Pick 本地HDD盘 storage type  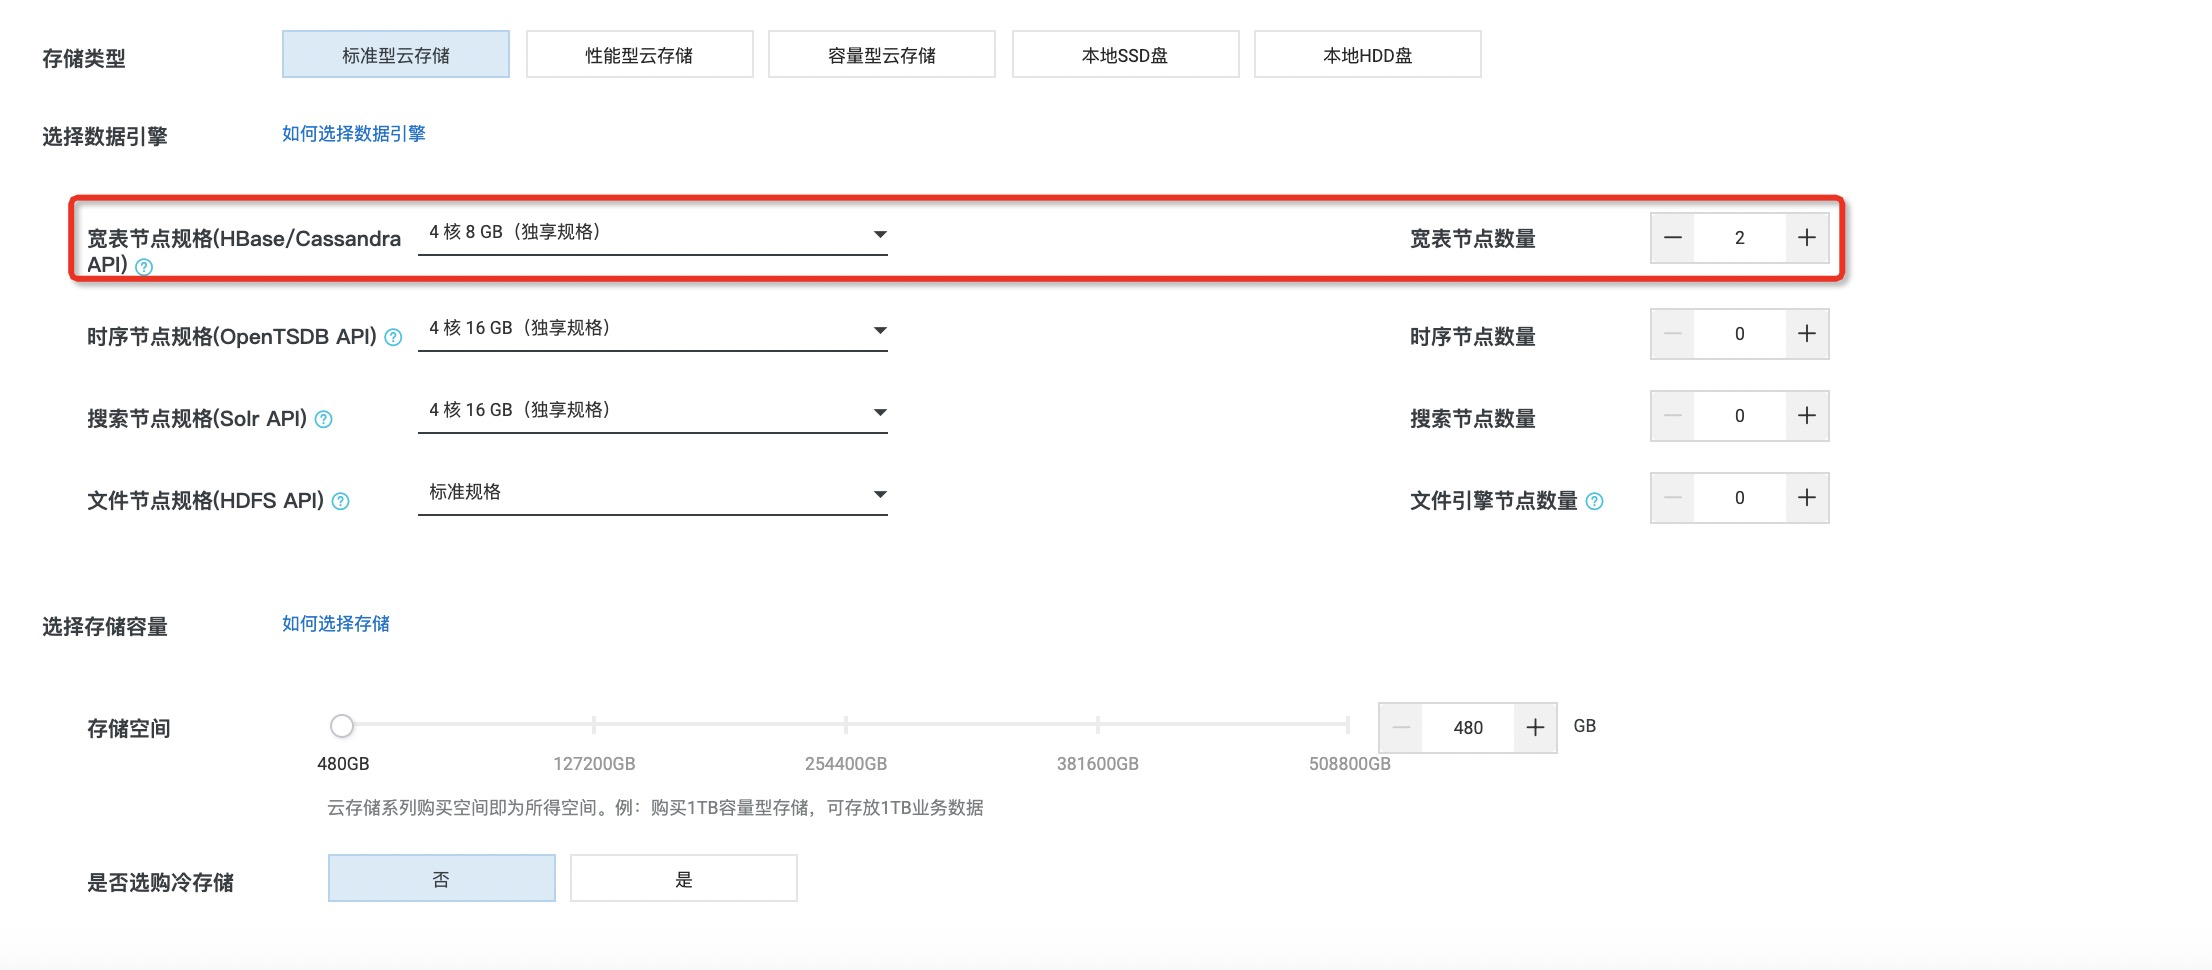click(1367, 54)
